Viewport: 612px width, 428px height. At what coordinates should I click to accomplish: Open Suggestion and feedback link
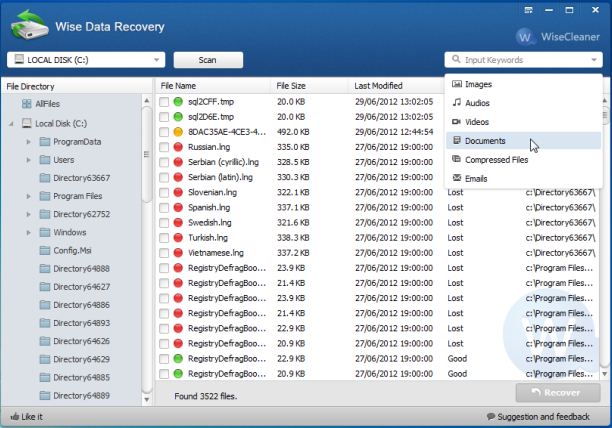(x=539, y=417)
